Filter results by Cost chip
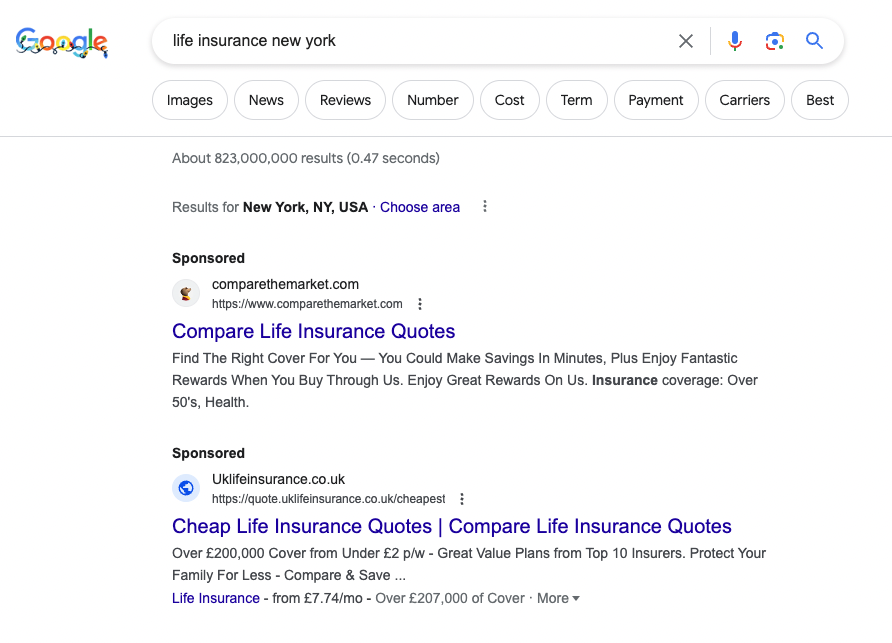 click(510, 100)
